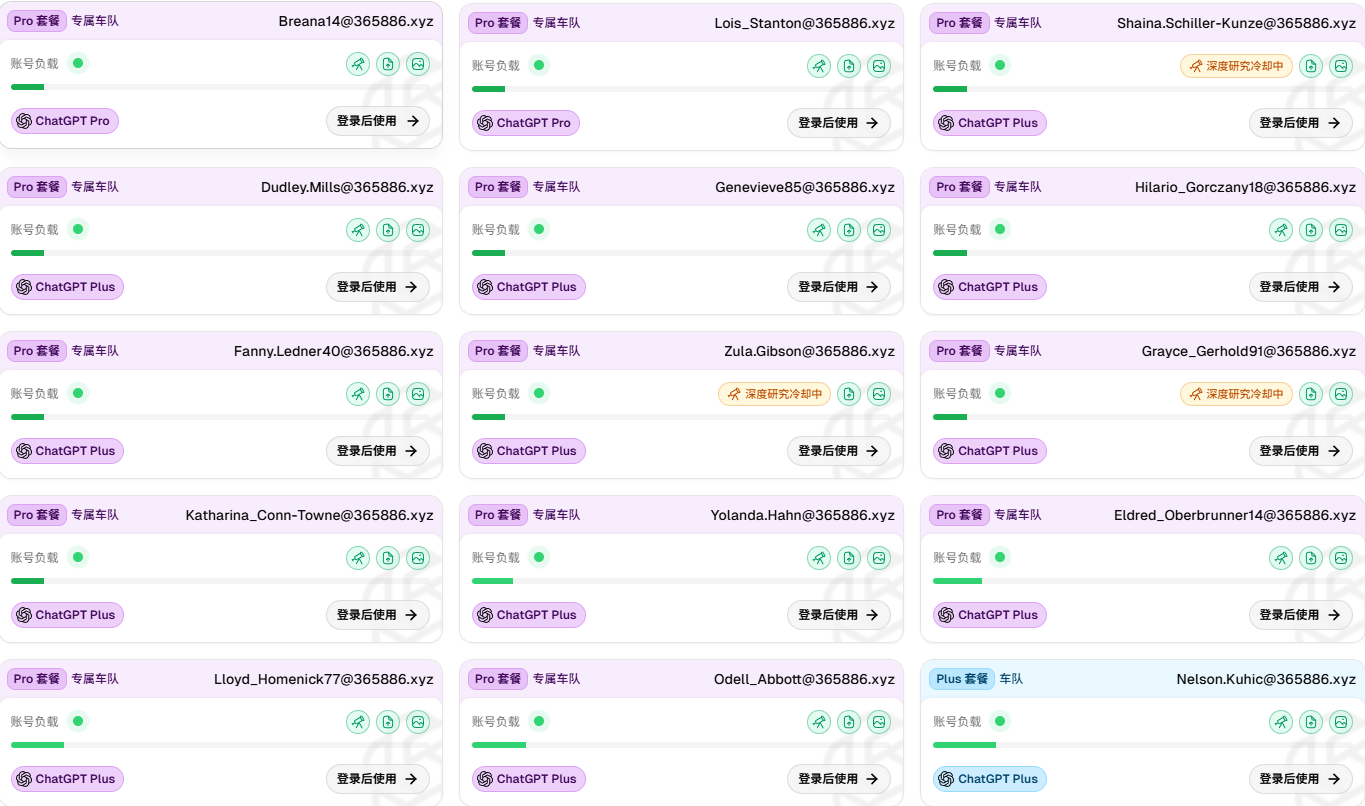Click the telescope icon on Katharina_Conn-Towne's card

(358, 558)
